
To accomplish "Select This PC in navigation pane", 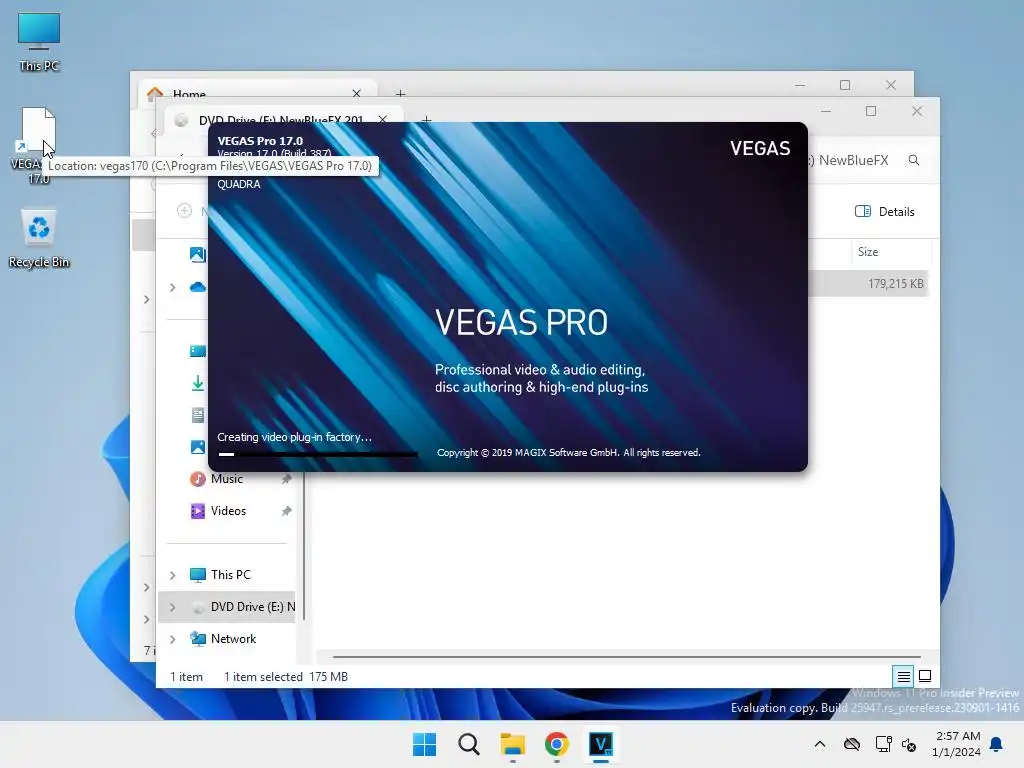I will [x=230, y=575].
